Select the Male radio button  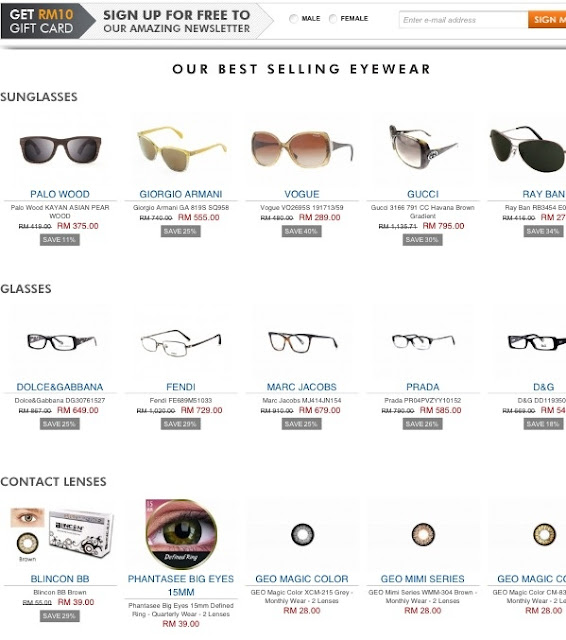click(293, 19)
